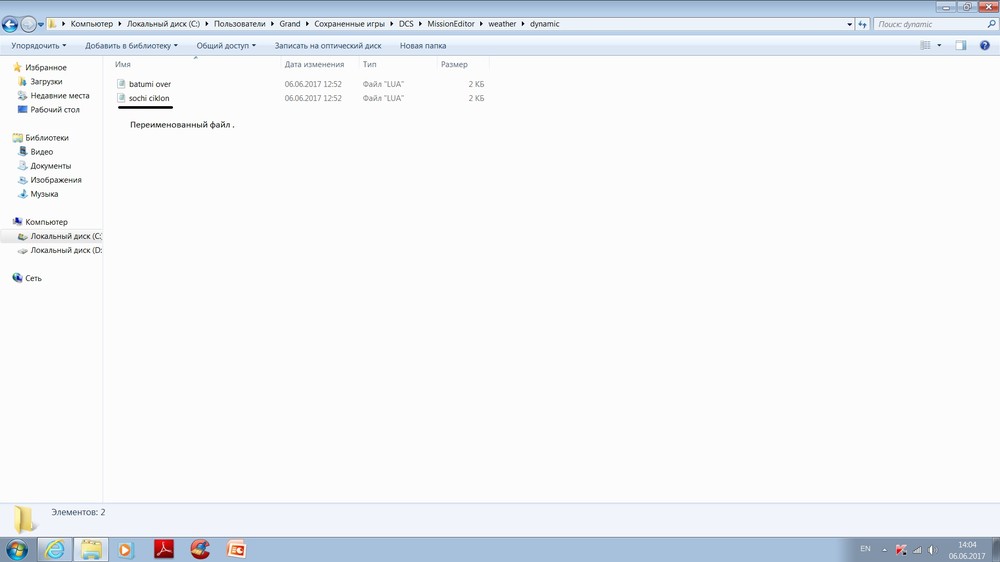Select Избранное in navigation pane

[46, 68]
